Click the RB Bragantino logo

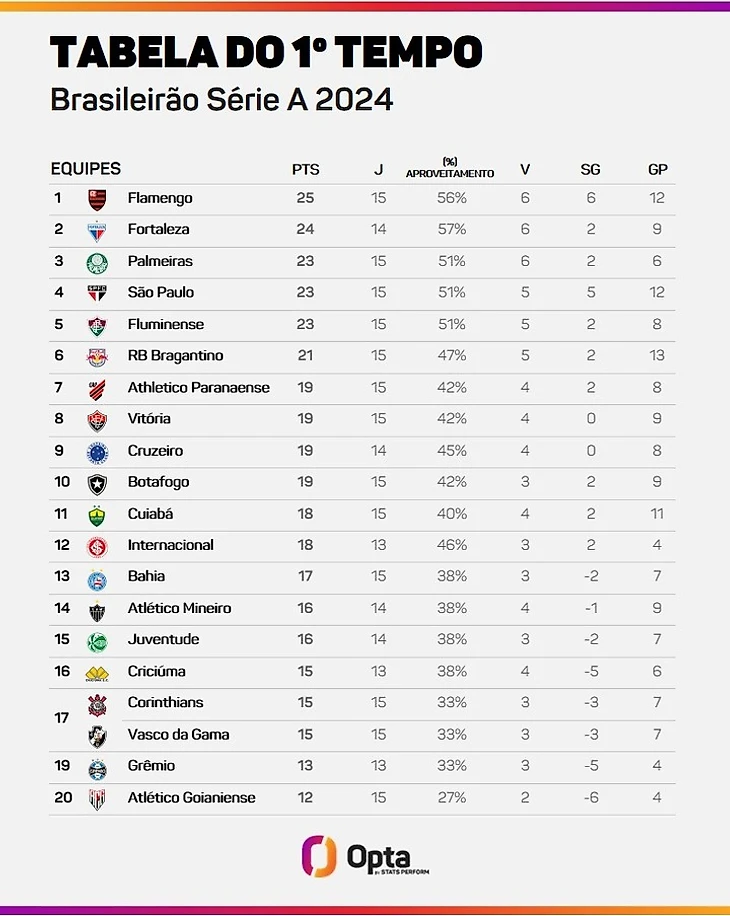coord(97,356)
